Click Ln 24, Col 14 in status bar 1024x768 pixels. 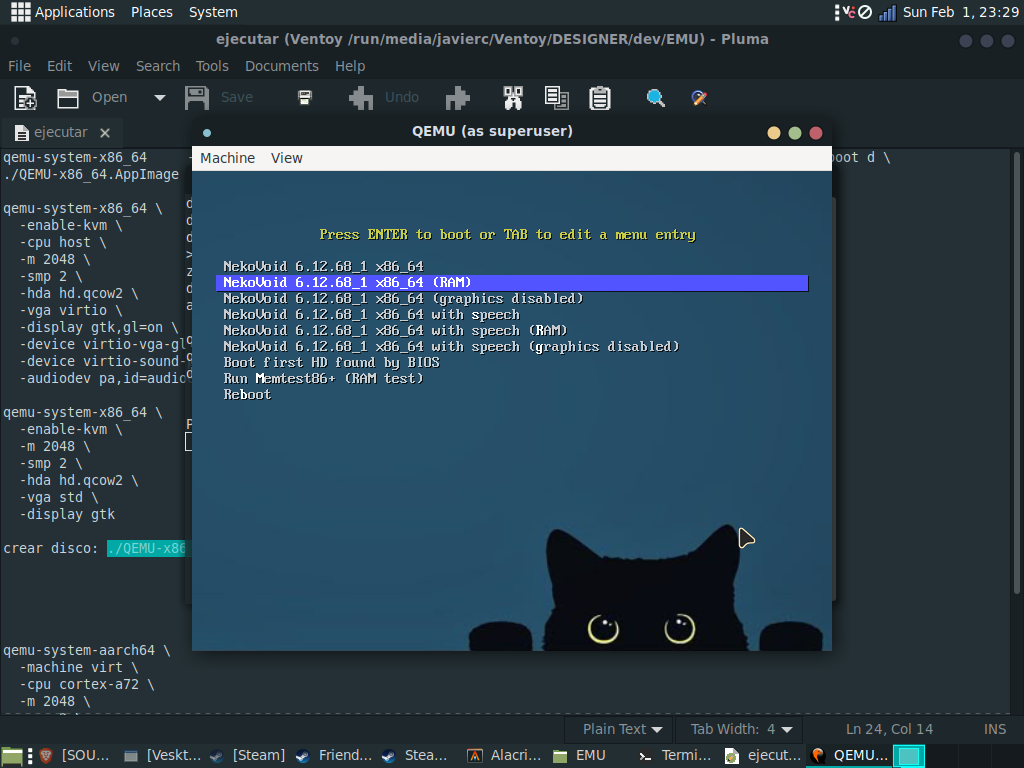click(x=889, y=729)
